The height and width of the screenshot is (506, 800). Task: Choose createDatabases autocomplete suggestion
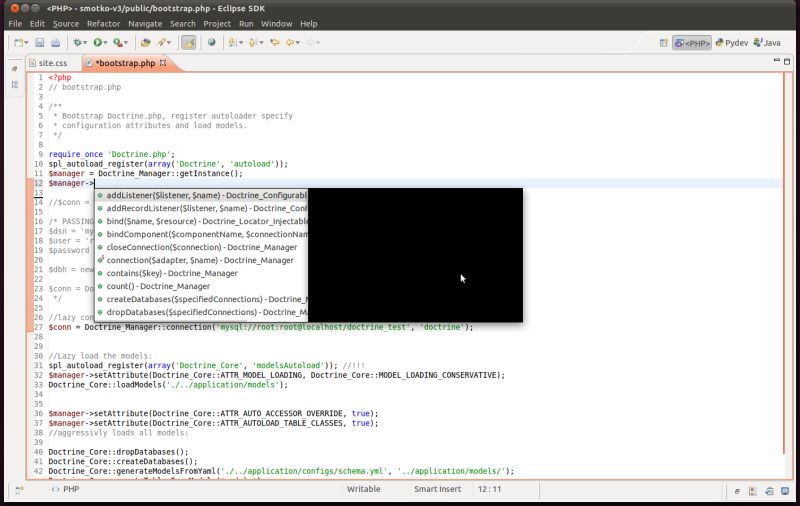click(202, 299)
